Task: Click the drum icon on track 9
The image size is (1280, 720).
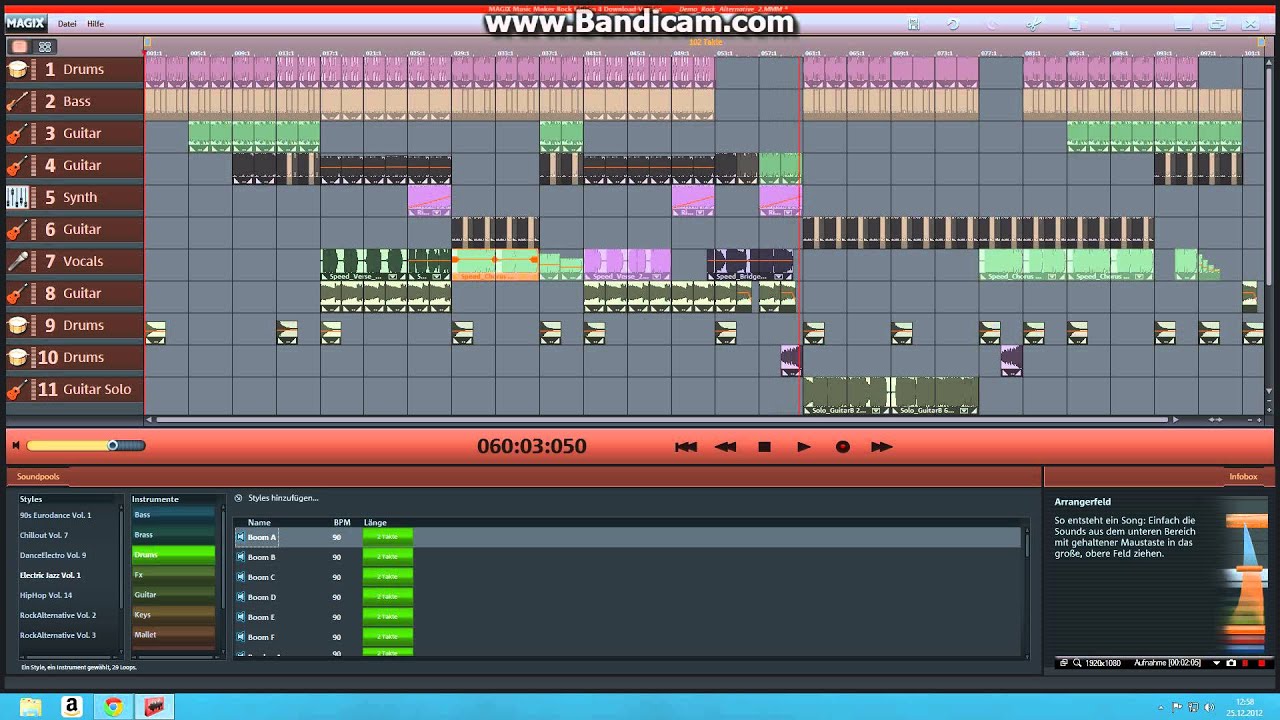Action: [x=18, y=325]
